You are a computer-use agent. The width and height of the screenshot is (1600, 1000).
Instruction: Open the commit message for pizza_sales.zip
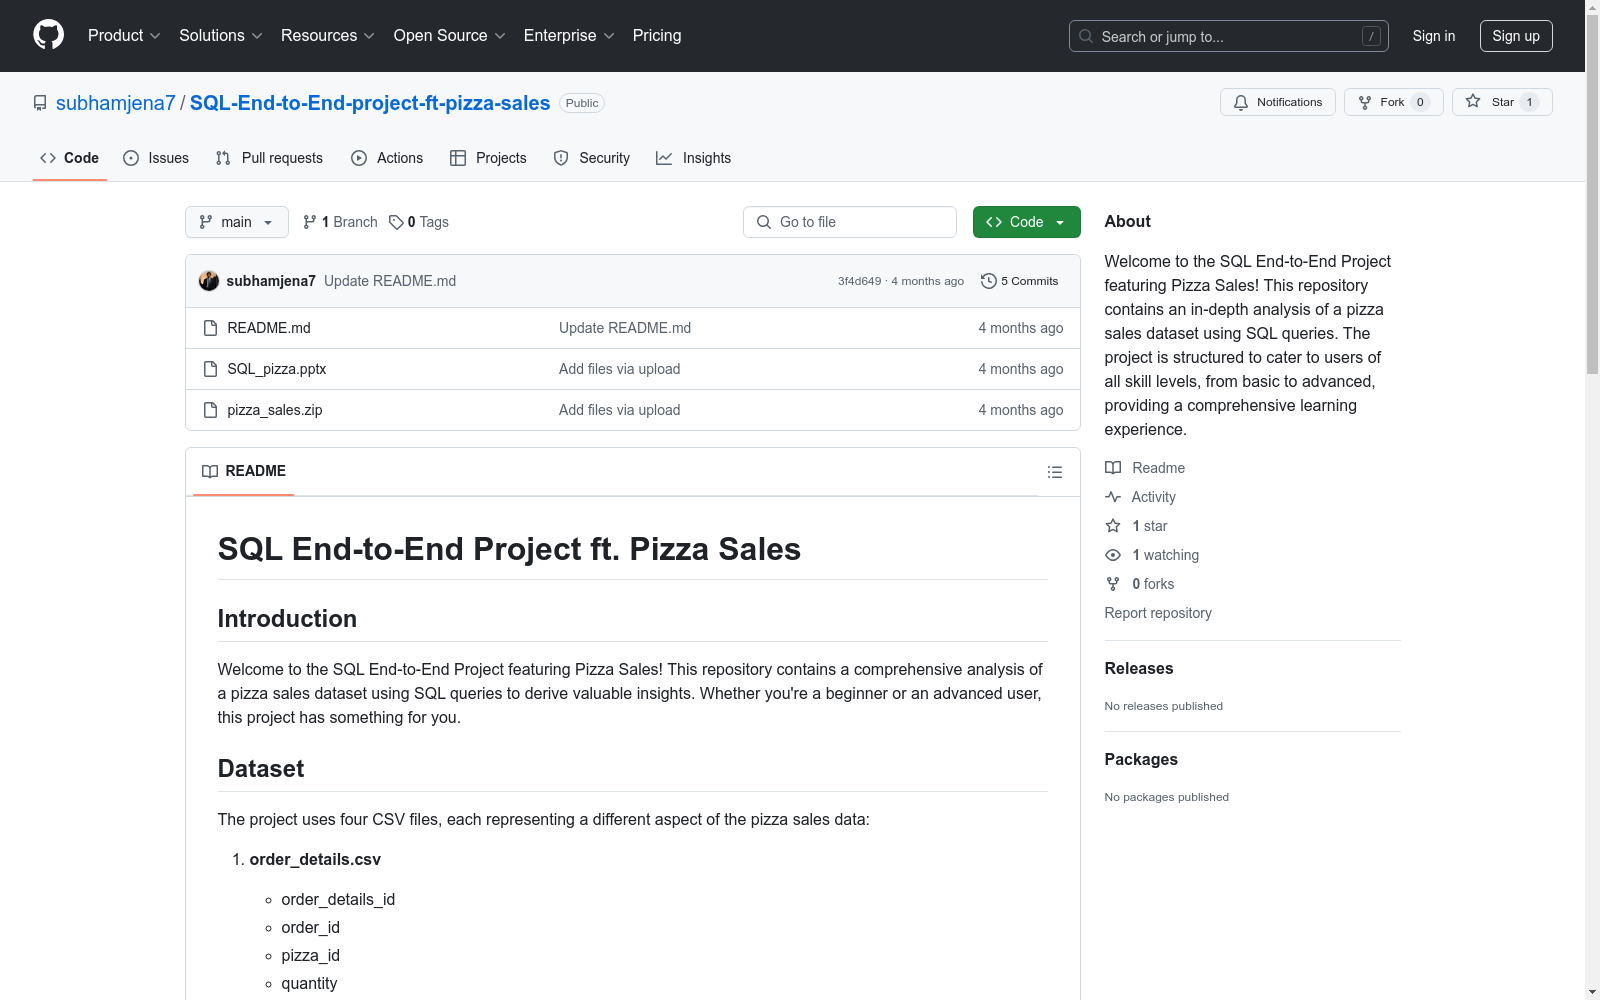point(620,410)
